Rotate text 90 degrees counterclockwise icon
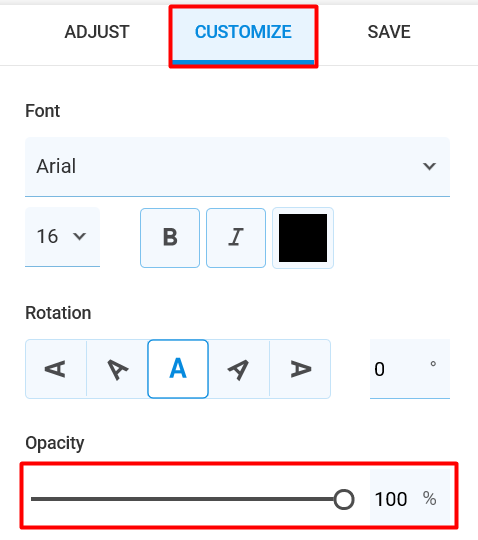Screen dimensions: 478x540 pyautogui.click(x=56, y=369)
